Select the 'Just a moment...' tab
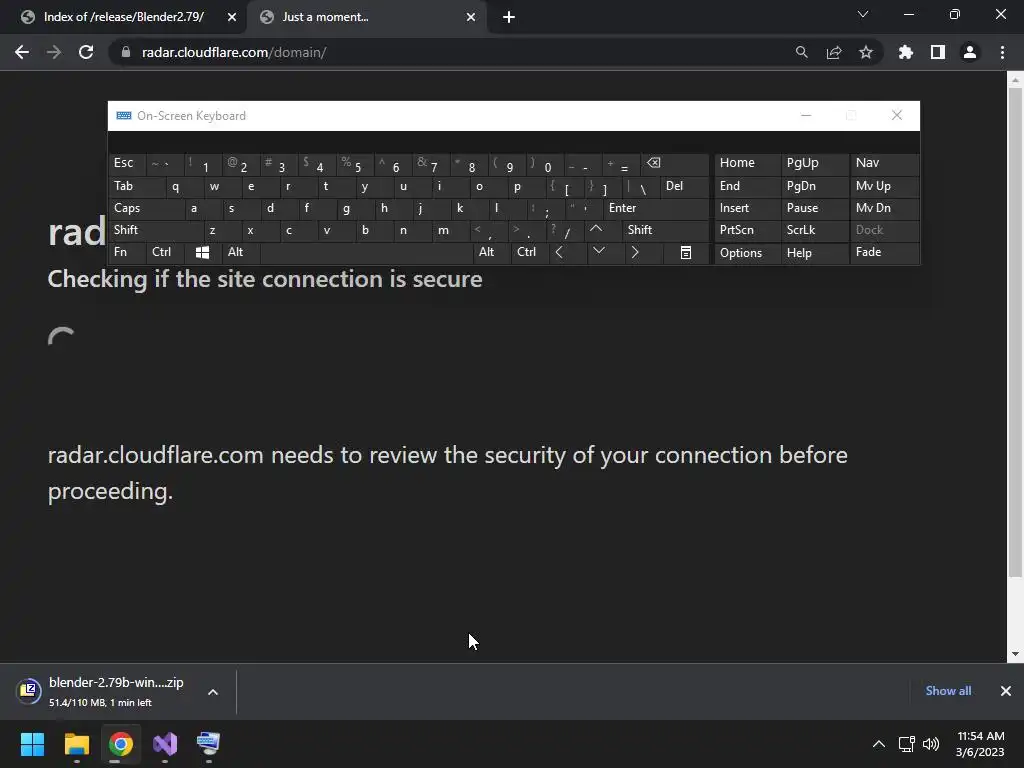This screenshot has width=1024, height=768. coord(366,18)
